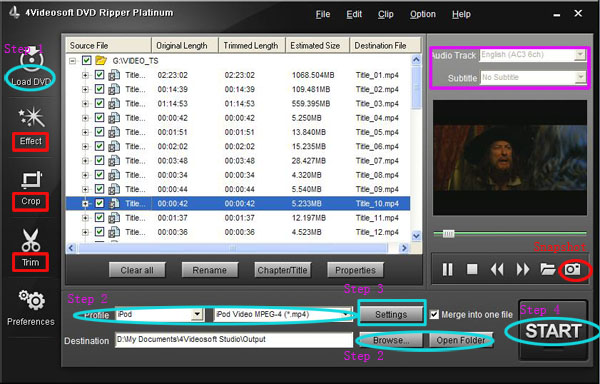Pause the video preview
The width and height of the screenshot is (600, 384).
[x=447, y=270]
